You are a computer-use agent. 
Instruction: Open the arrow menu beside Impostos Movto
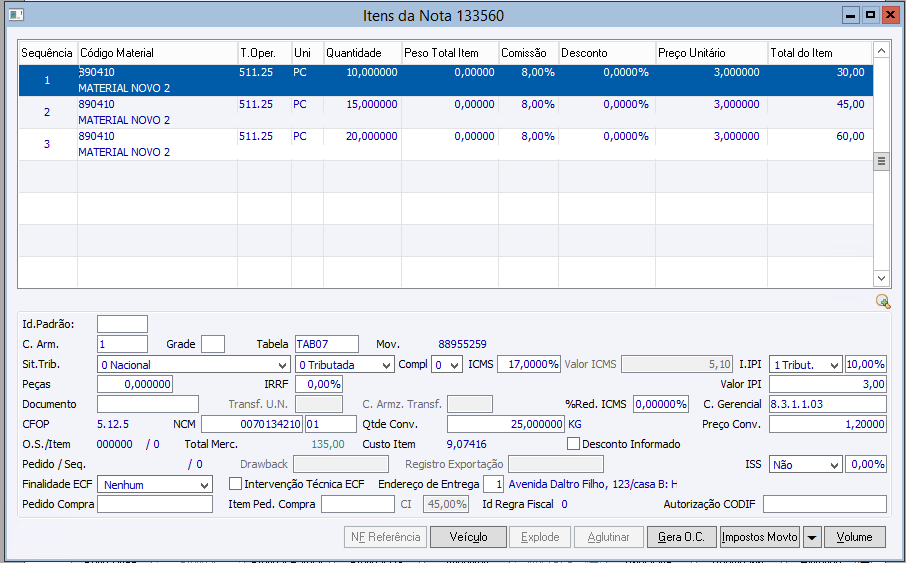coord(812,537)
